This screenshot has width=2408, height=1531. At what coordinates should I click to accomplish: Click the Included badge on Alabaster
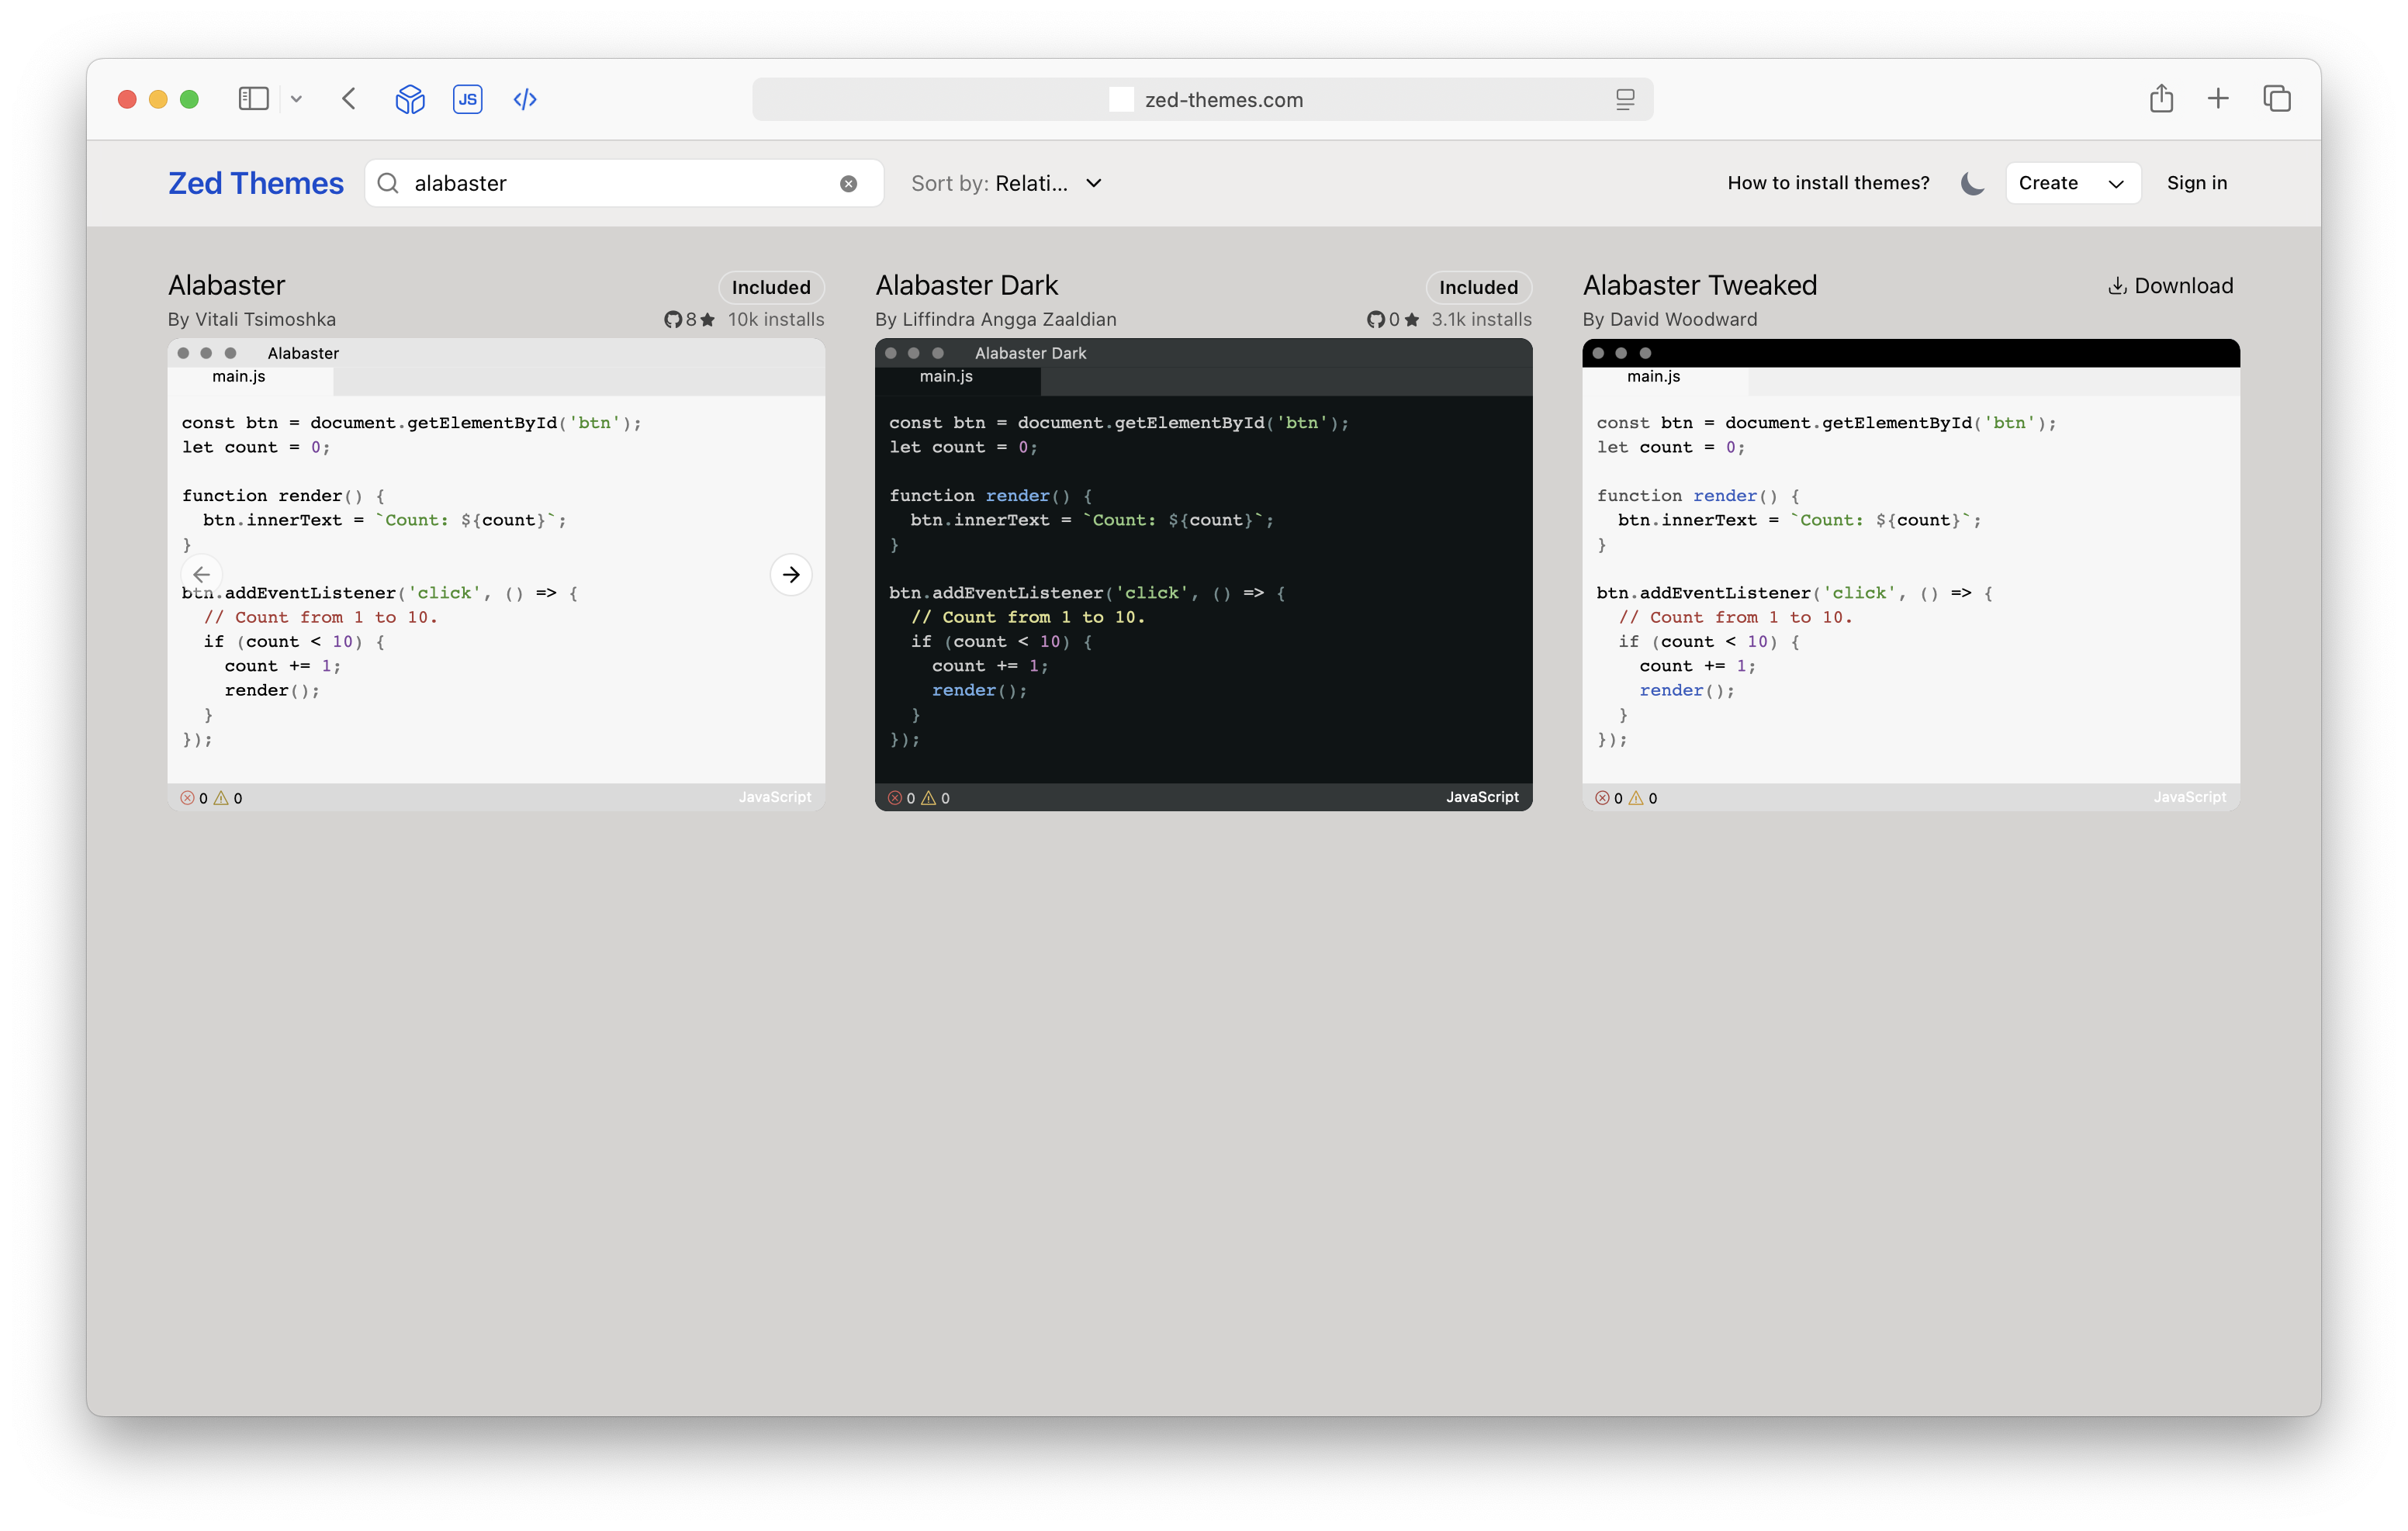click(x=771, y=287)
